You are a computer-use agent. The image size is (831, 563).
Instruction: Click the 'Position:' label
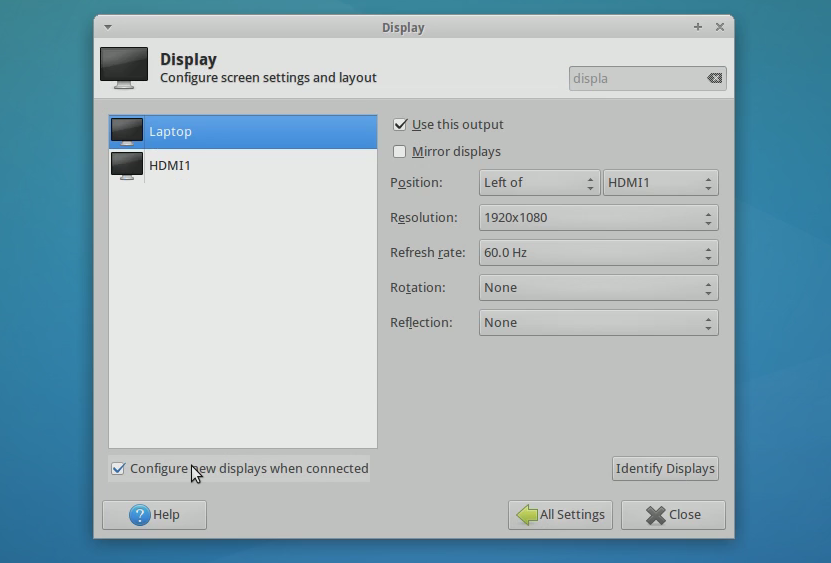(x=416, y=182)
